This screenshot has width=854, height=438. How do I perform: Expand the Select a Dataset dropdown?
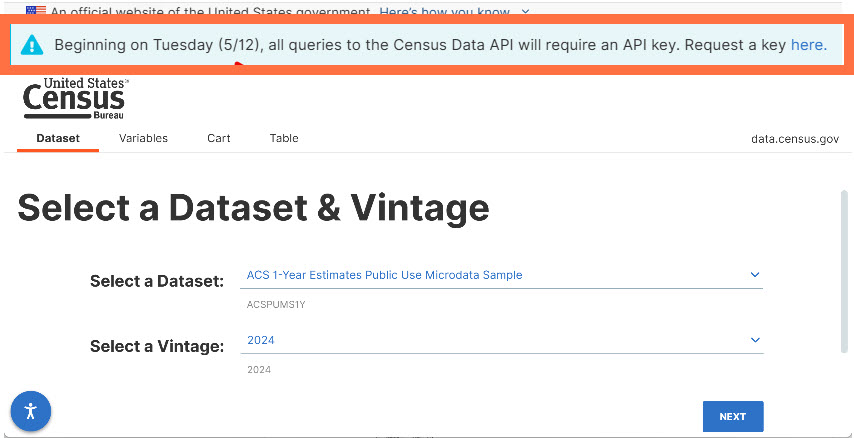[x=501, y=275]
